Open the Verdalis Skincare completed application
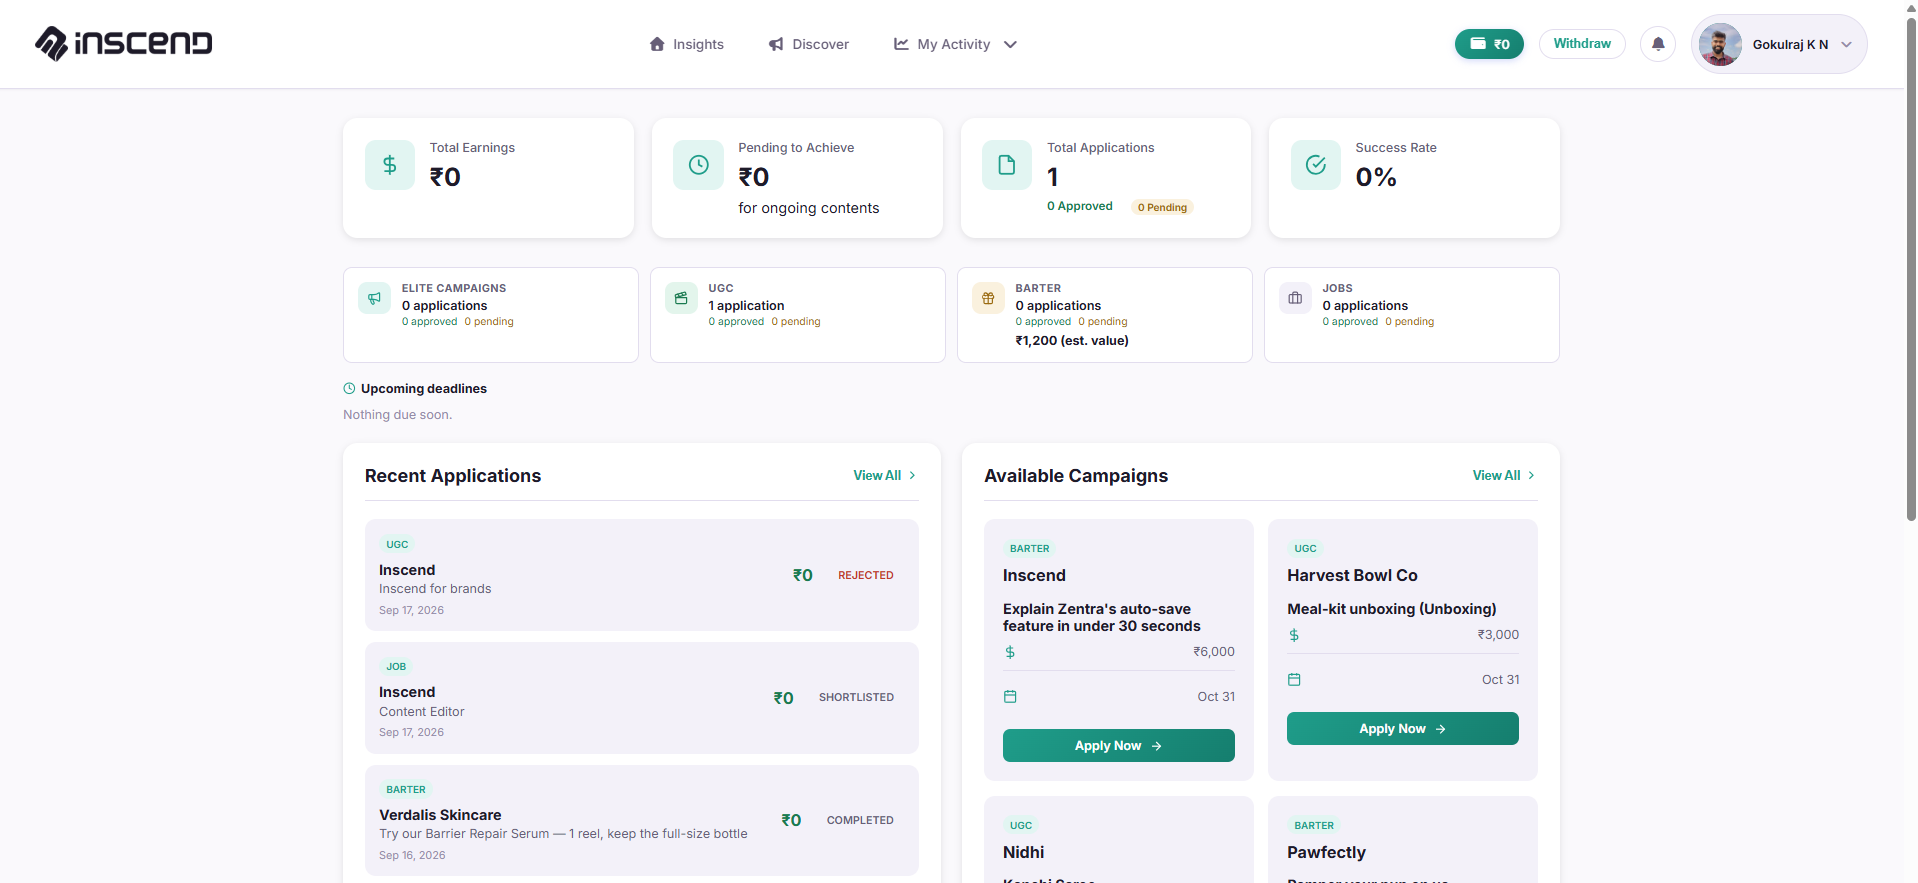The width and height of the screenshot is (1918, 883). 641,820
